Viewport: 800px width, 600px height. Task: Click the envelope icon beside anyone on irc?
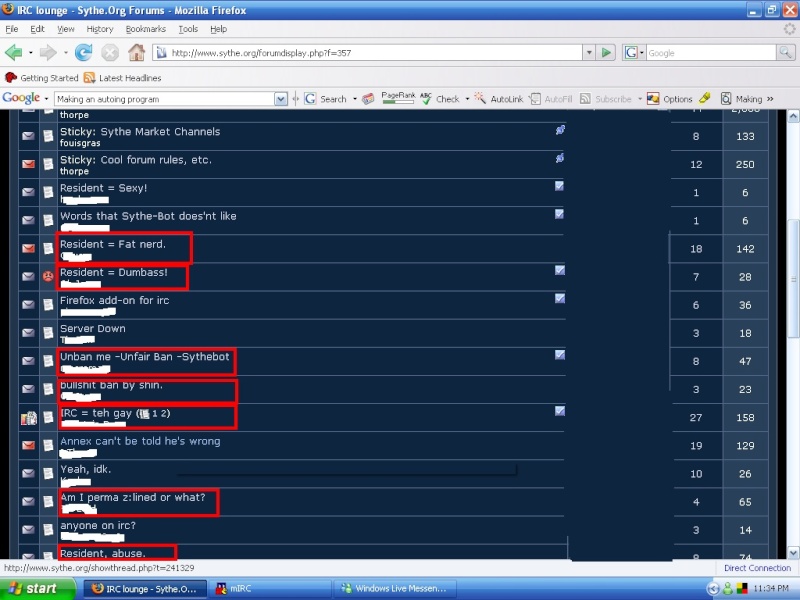click(x=28, y=530)
